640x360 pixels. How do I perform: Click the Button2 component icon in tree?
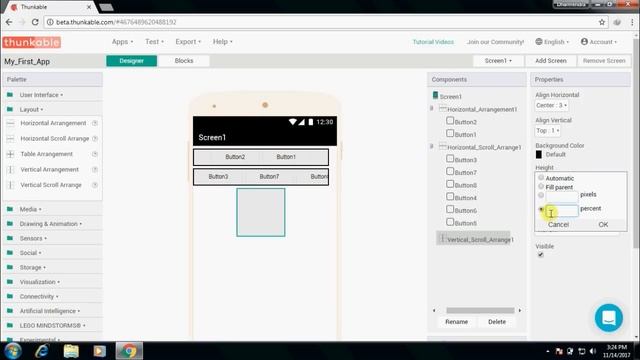[x=450, y=121]
